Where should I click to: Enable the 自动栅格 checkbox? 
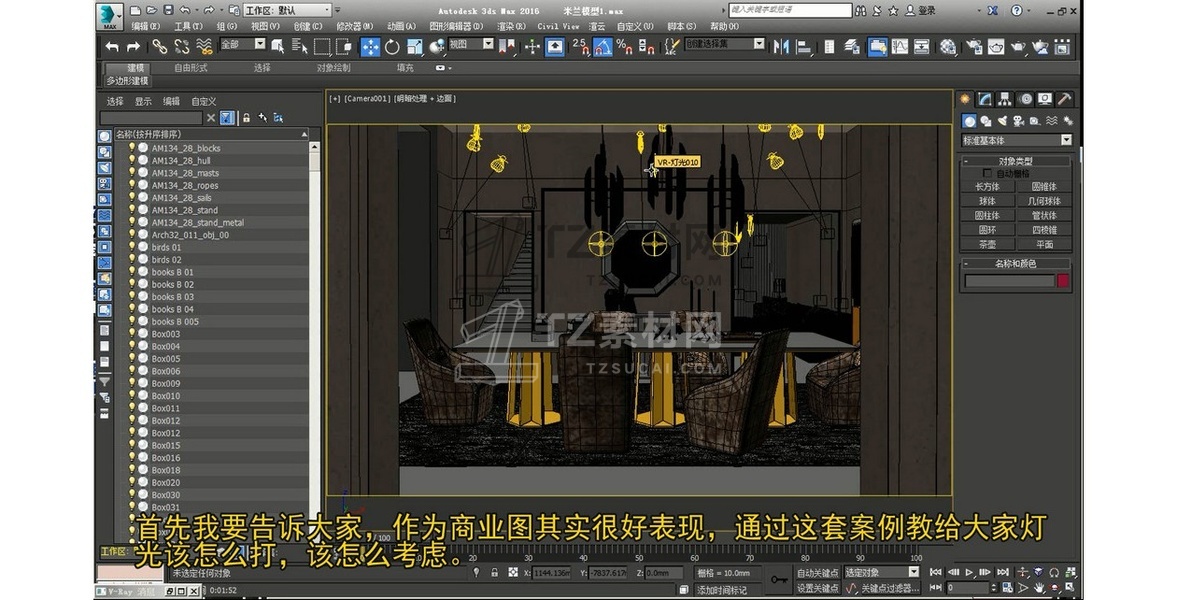click(989, 173)
